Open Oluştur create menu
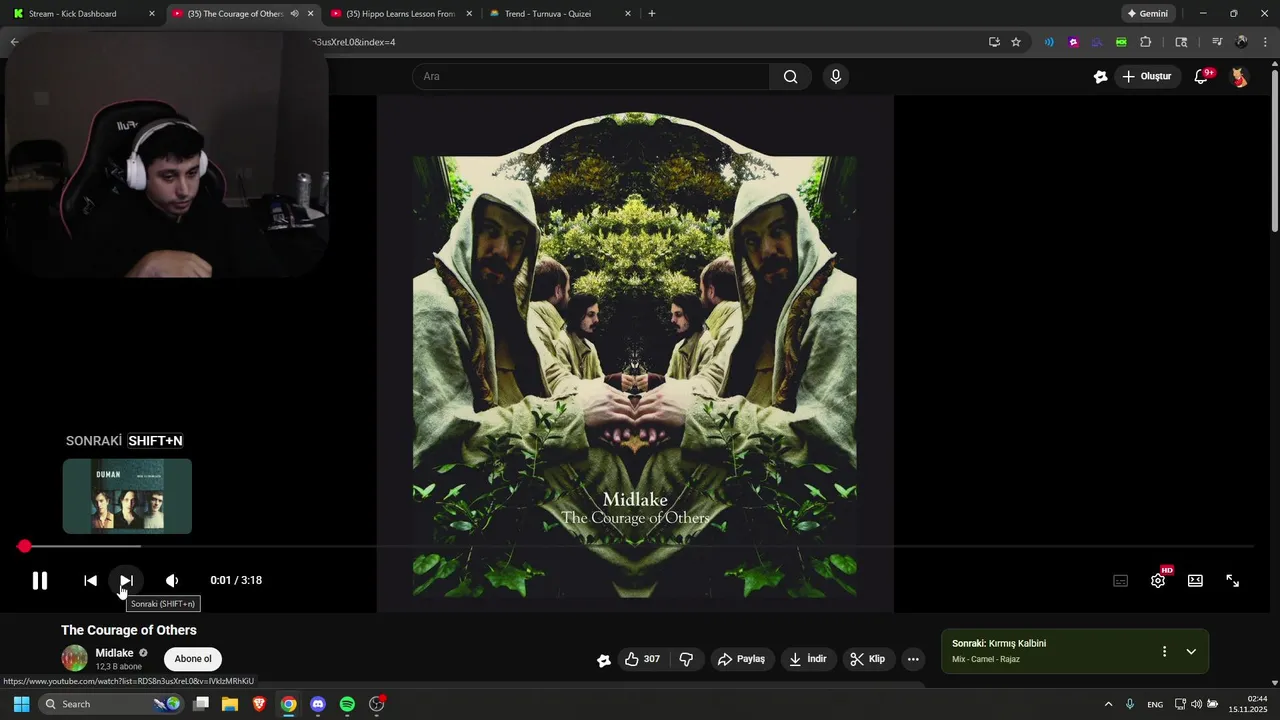This screenshot has height=720, width=1280. (1148, 76)
